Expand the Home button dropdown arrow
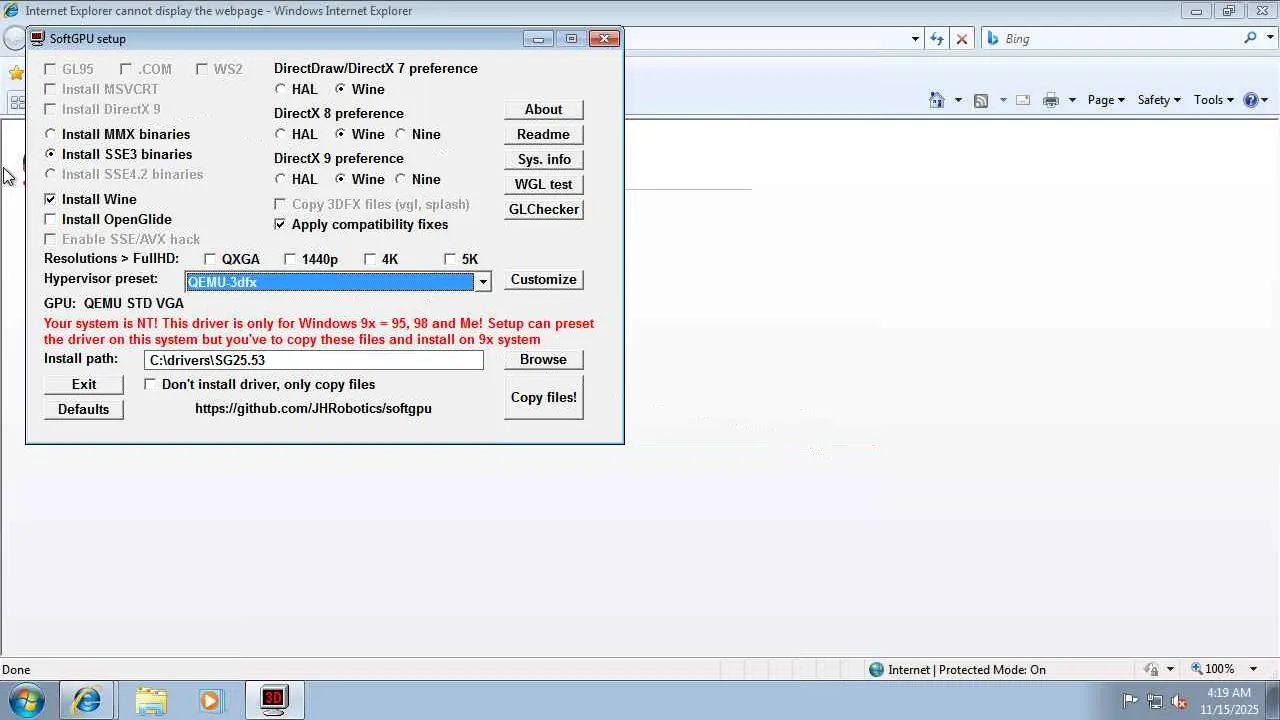 (x=958, y=100)
